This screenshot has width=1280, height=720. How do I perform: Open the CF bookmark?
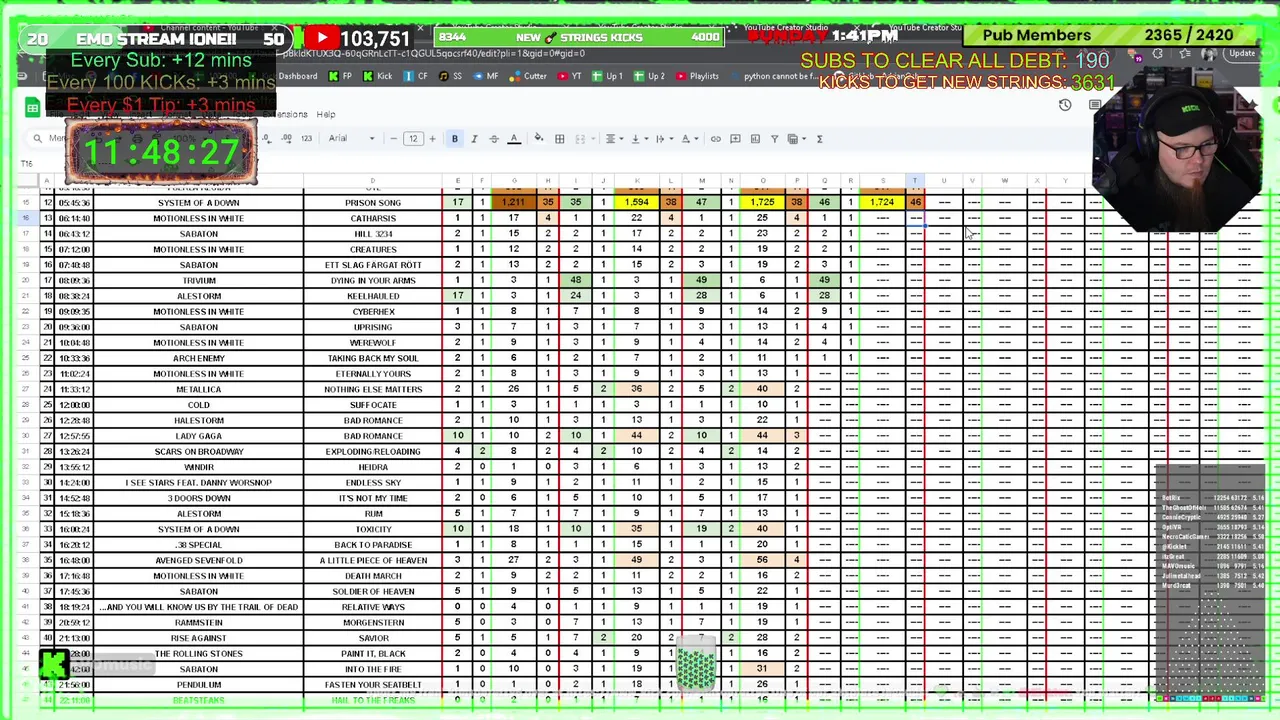[417, 76]
